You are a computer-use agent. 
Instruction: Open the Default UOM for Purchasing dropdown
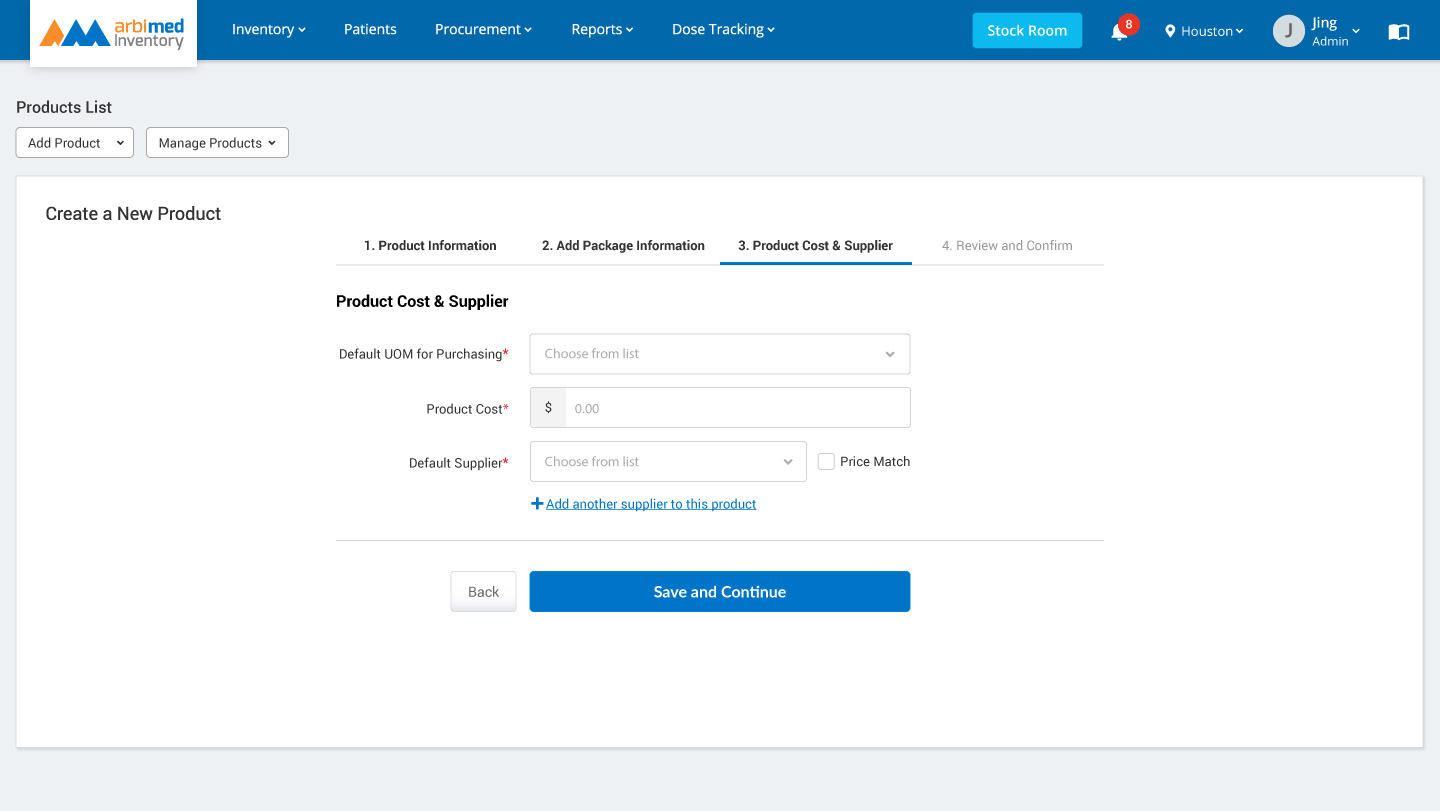[720, 354]
